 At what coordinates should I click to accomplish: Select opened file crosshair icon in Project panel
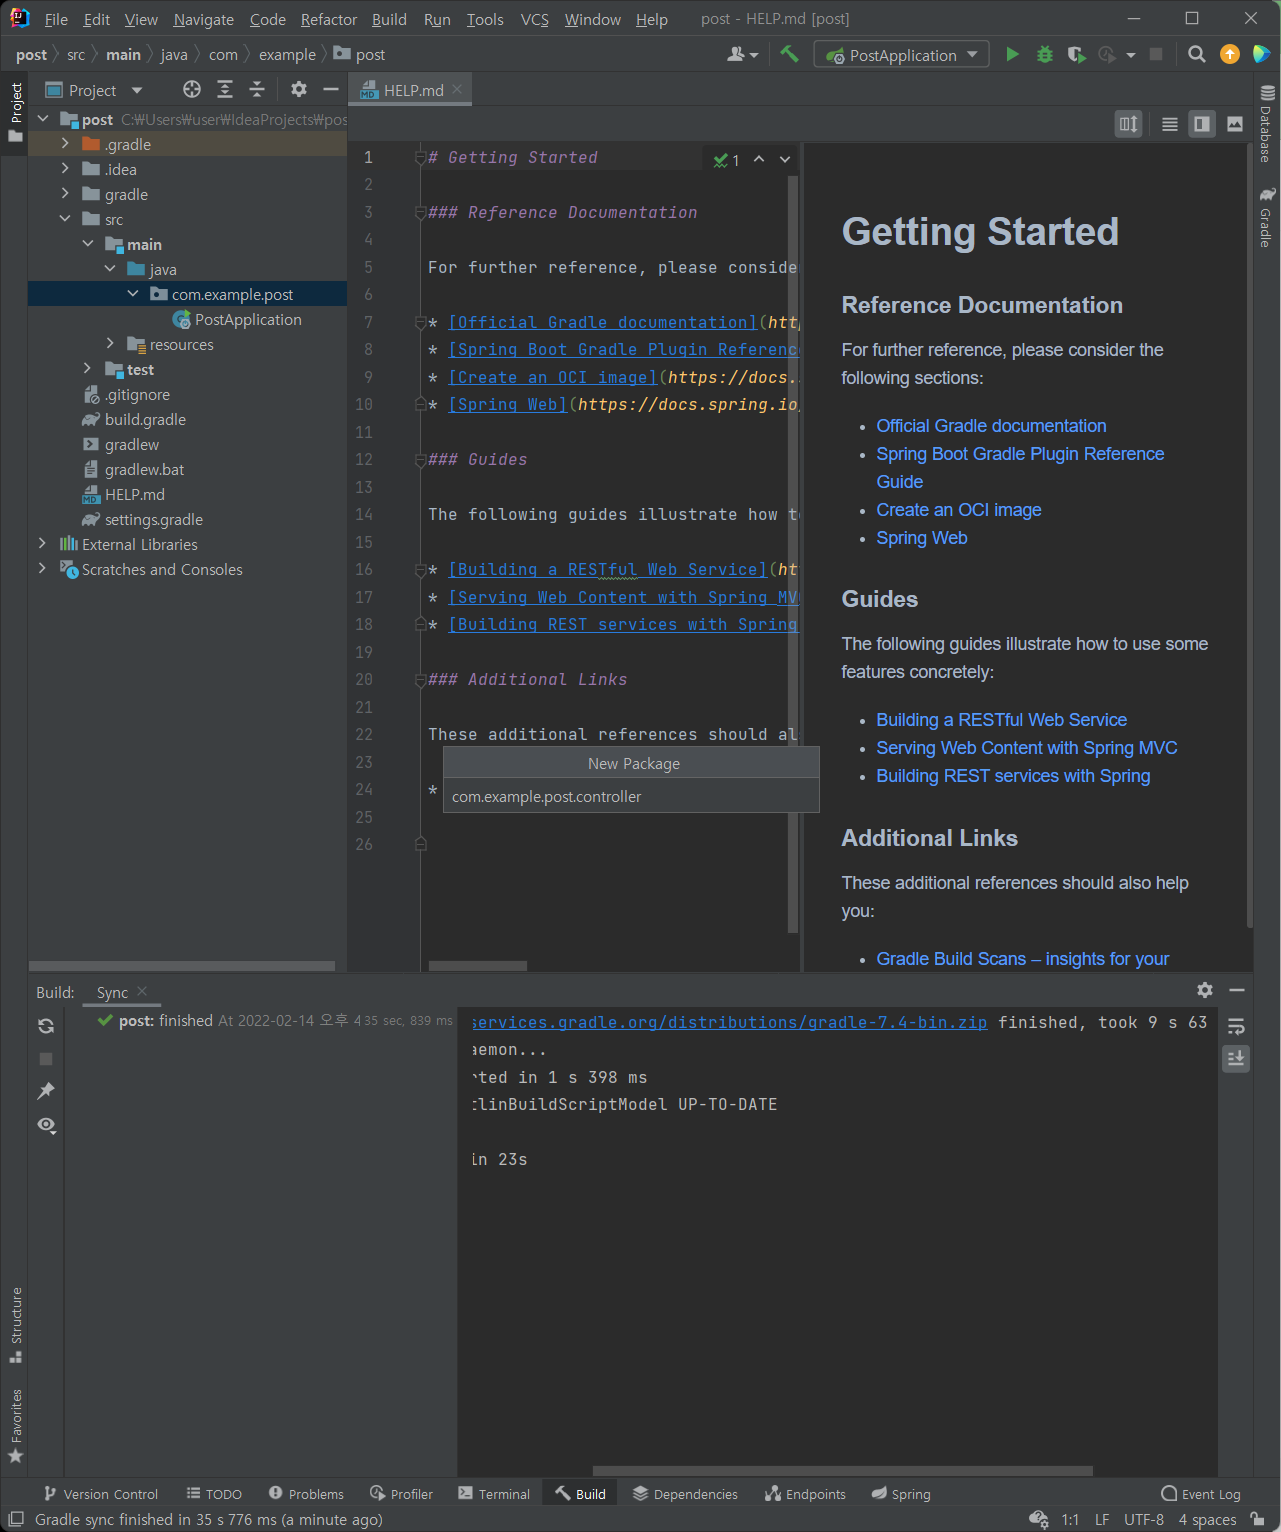192,90
